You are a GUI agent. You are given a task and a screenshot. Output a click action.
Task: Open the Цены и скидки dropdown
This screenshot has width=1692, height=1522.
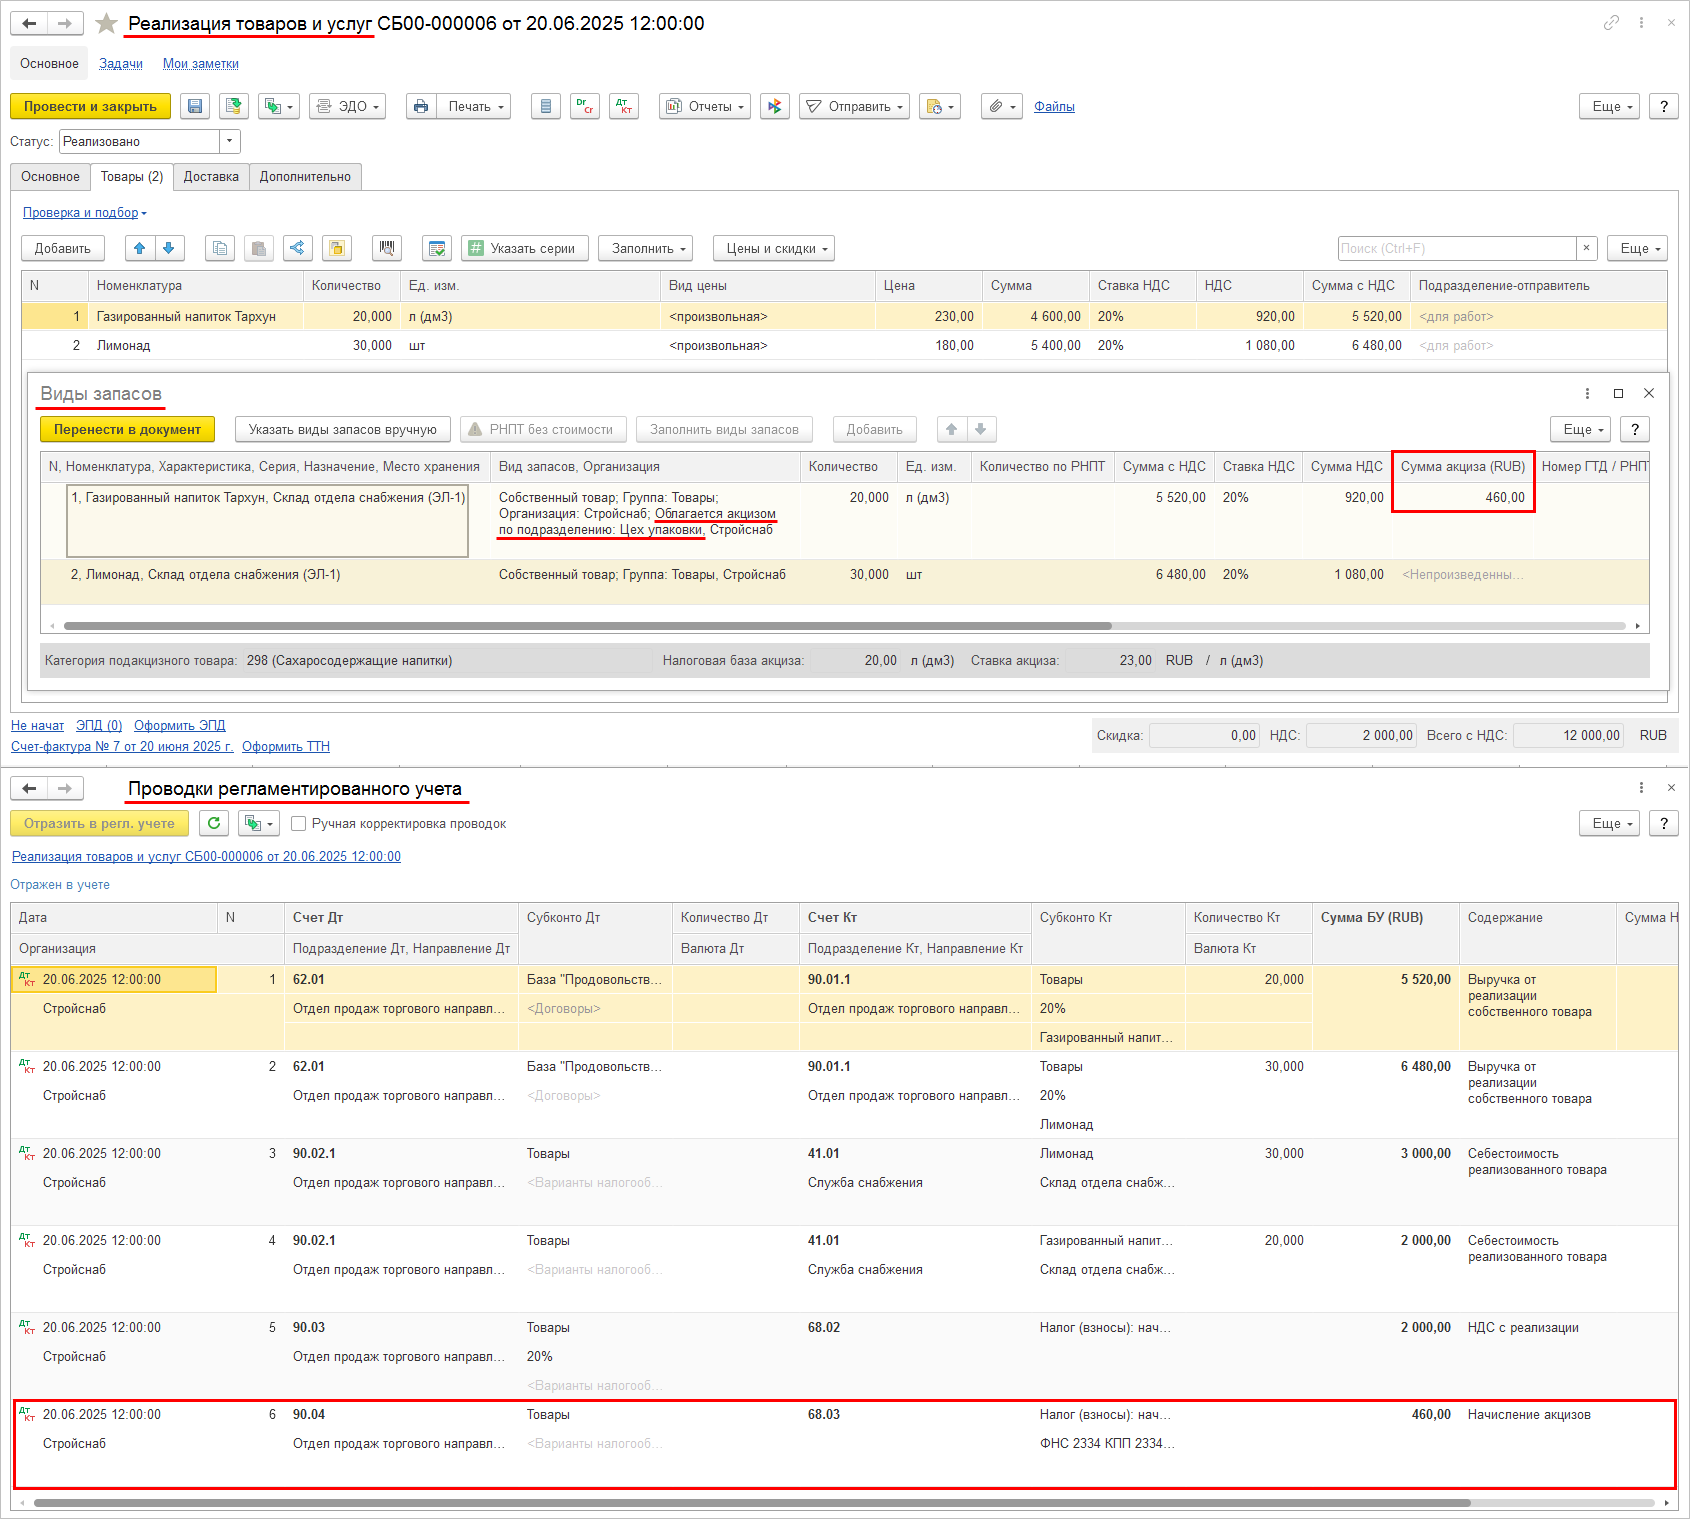[774, 248]
